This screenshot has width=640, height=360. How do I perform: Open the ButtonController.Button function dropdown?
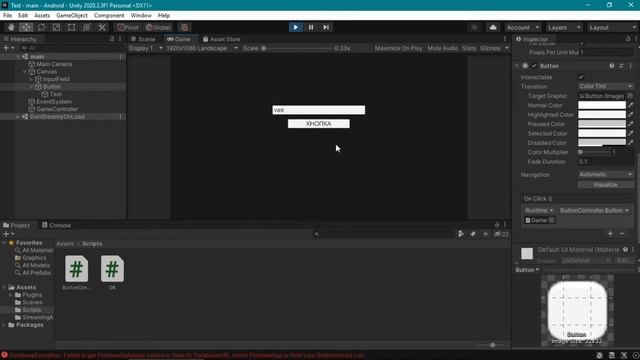[594, 211]
